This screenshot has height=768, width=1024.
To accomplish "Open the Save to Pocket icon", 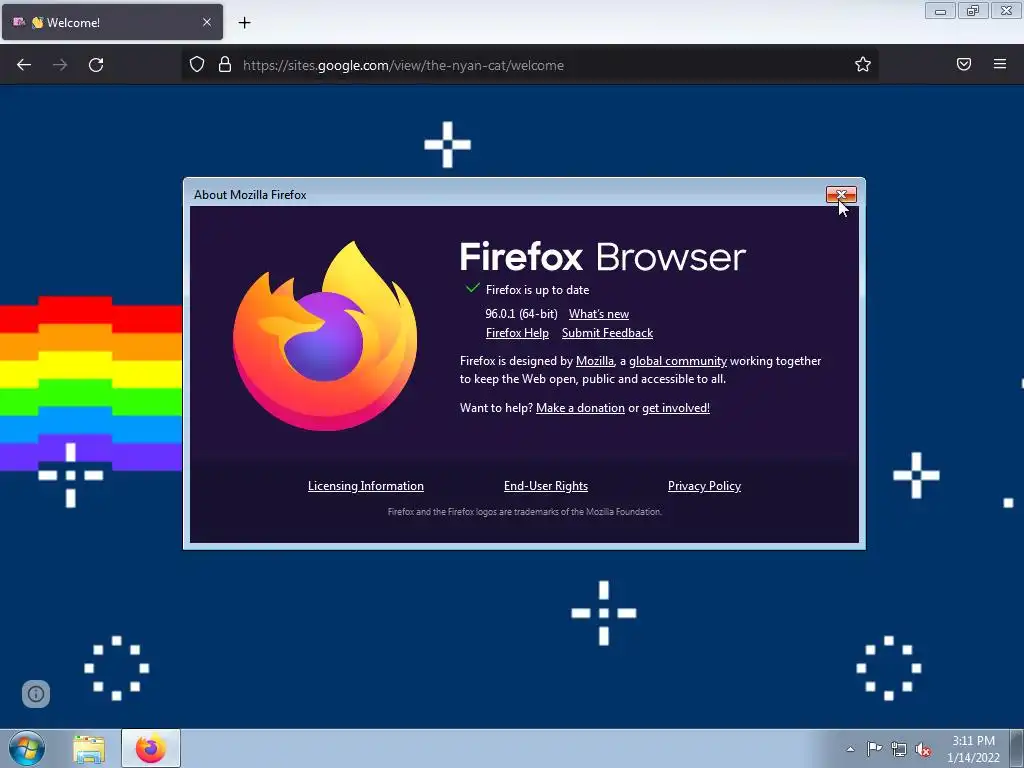I will tap(963, 64).
